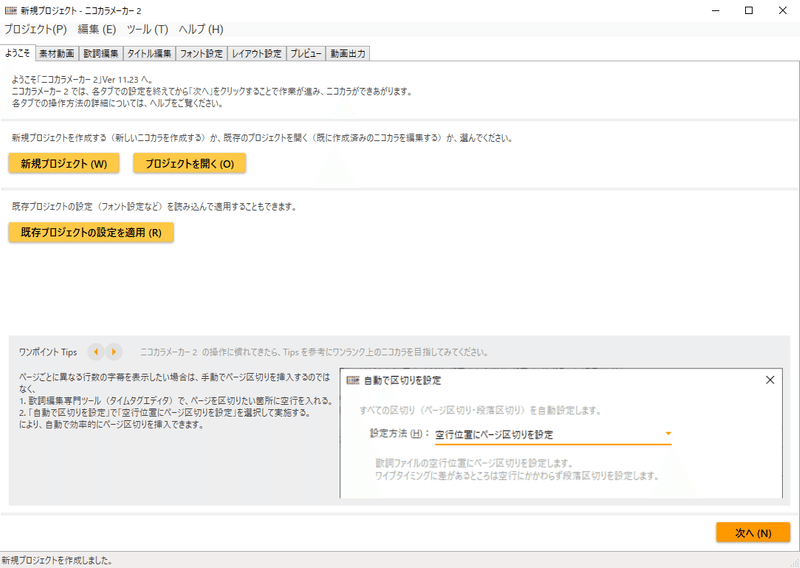
Task: Switch to the 素材動画 tab
Action: [x=57, y=53]
